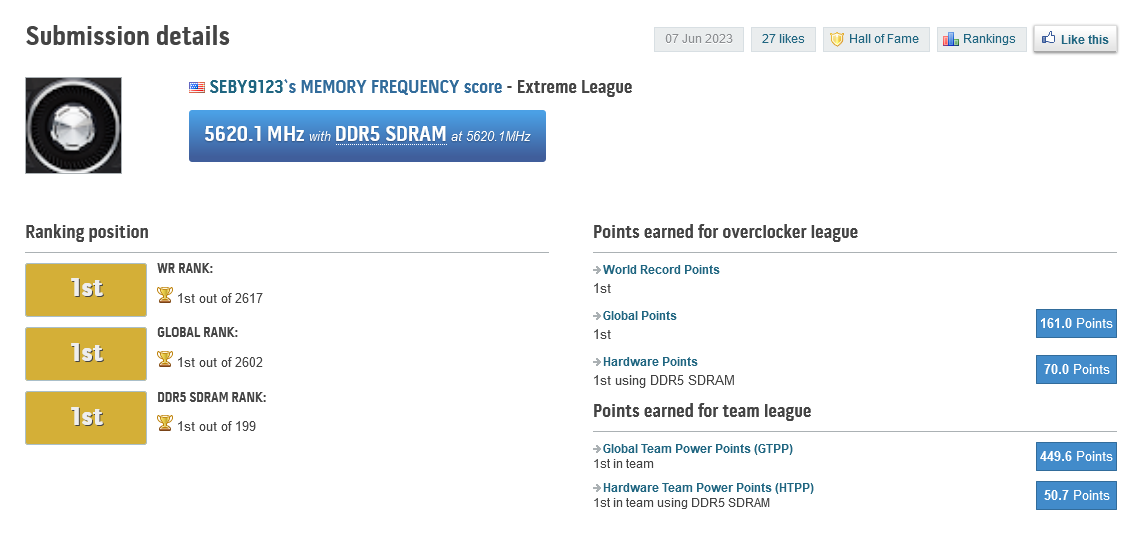Click the DDR5 SDRAM rank trophy icon
The height and width of the screenshot is (534, 1141).
coord(165,424)
